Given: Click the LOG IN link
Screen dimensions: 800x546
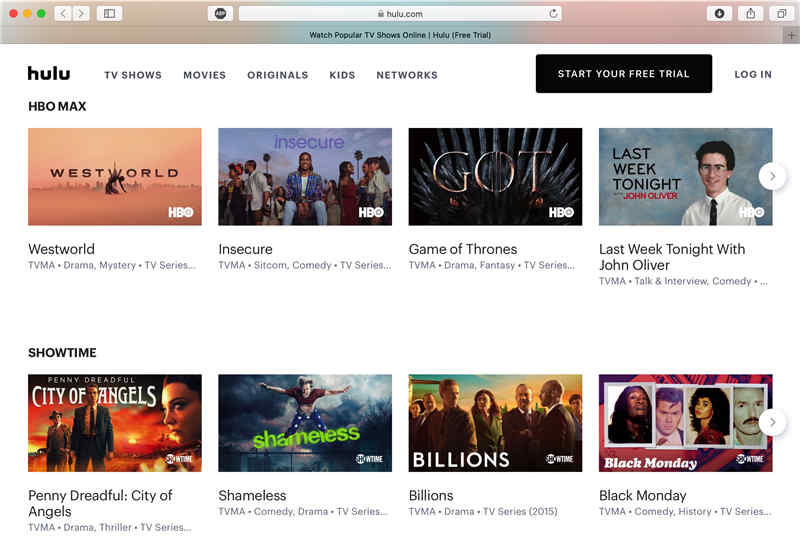Looking at the screenshot, I should point(753,74).
